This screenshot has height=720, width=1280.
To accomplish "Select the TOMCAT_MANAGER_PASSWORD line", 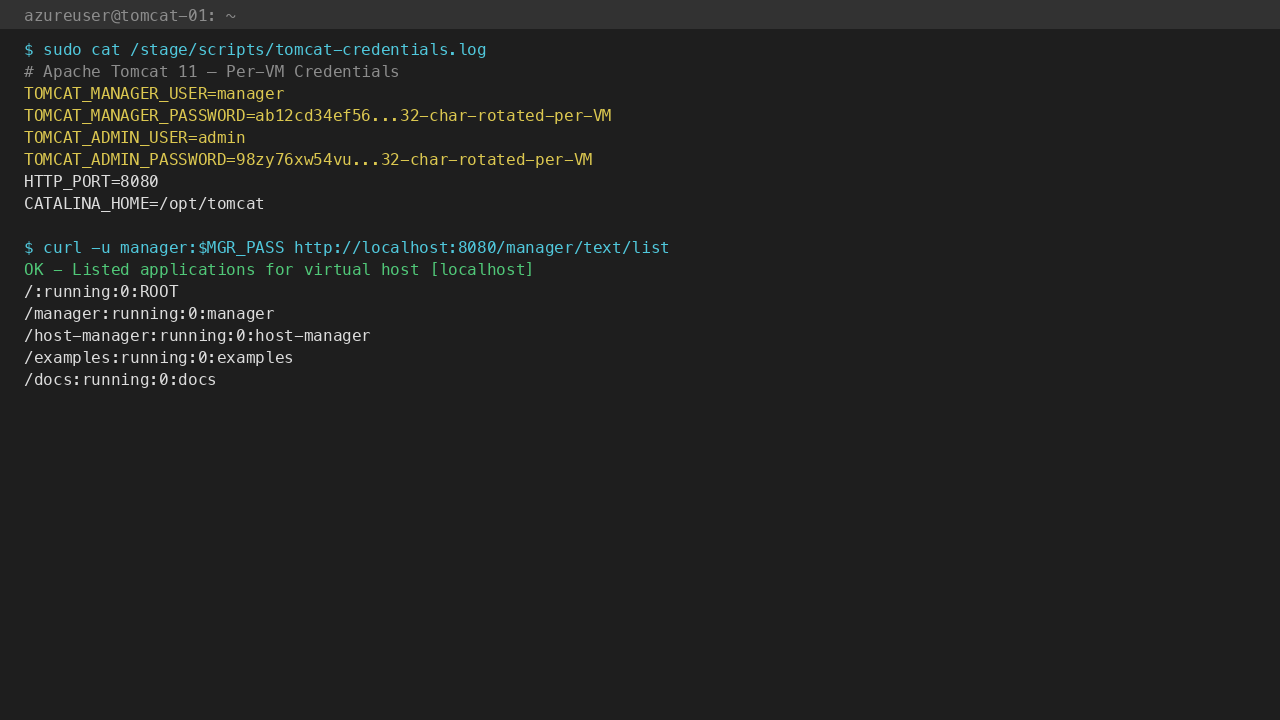I will click(x=318, y=116).
